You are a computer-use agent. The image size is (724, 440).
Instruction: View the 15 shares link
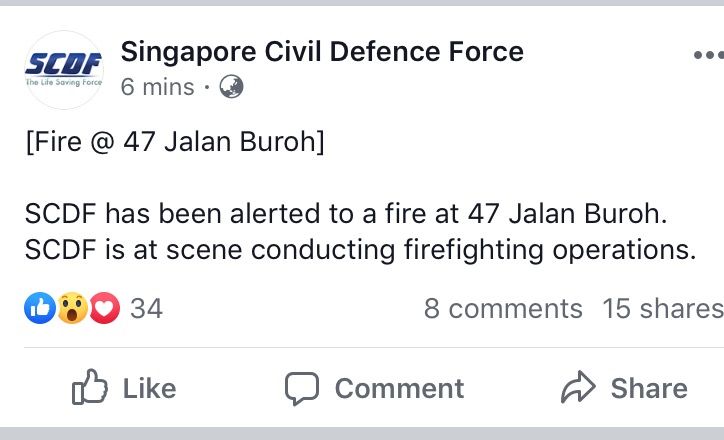point(662,309)
